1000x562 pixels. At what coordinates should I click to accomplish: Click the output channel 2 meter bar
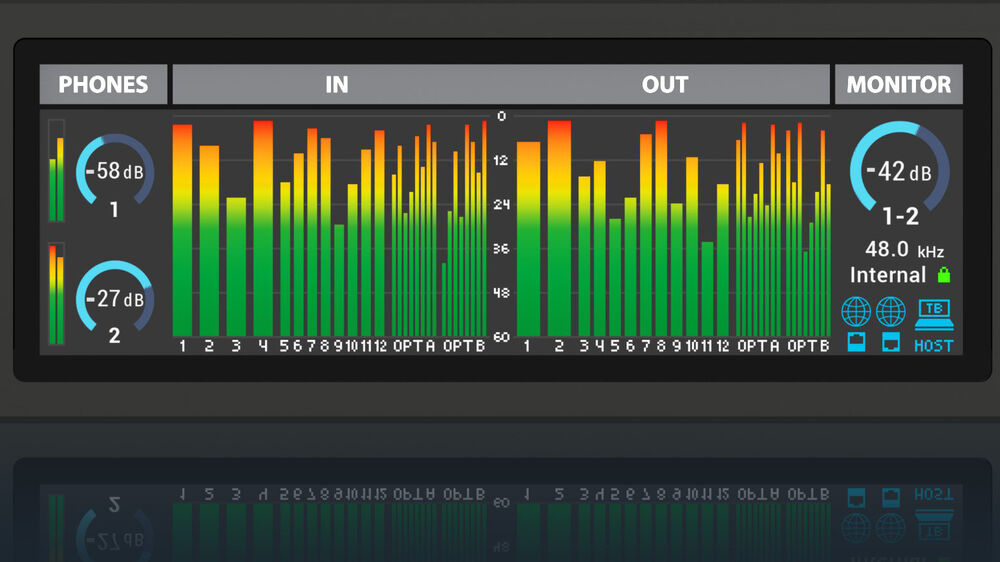[x=559, y=228]
